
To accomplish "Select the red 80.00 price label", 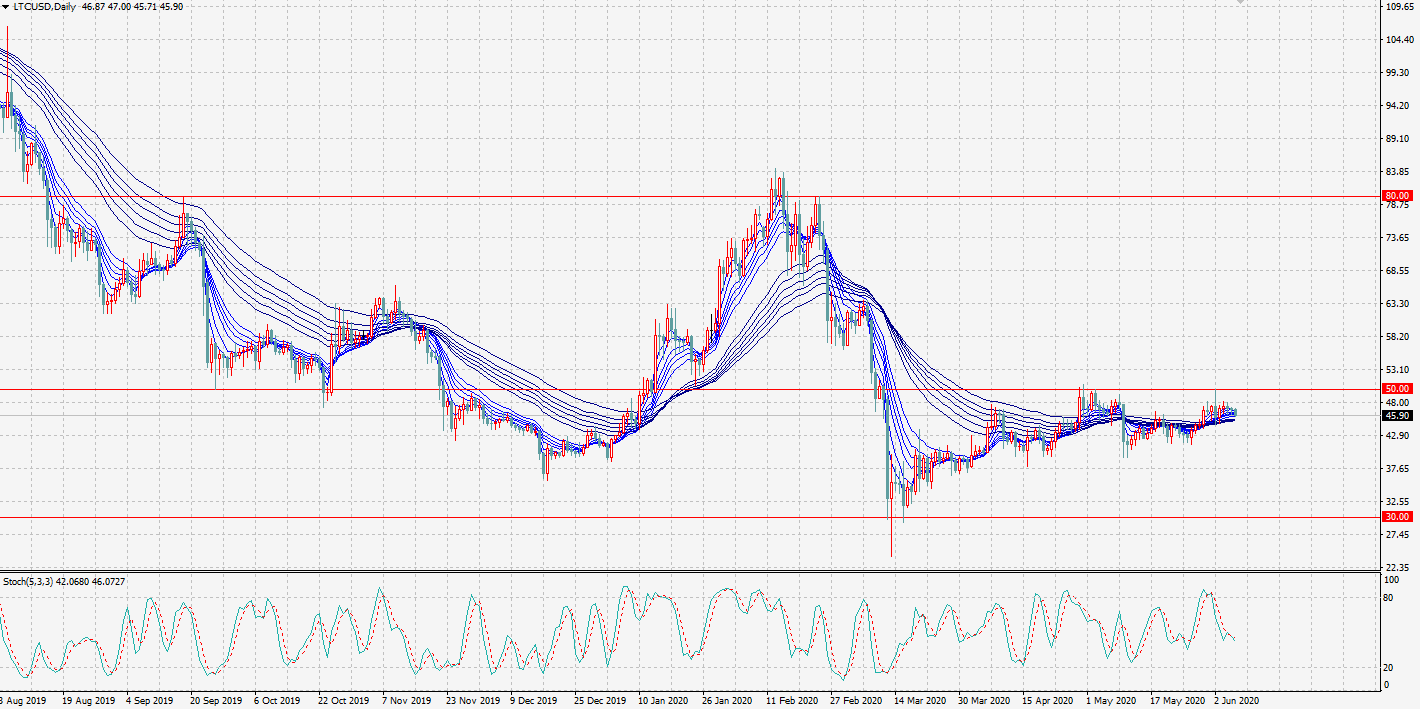I will (x=1397, y=196).
